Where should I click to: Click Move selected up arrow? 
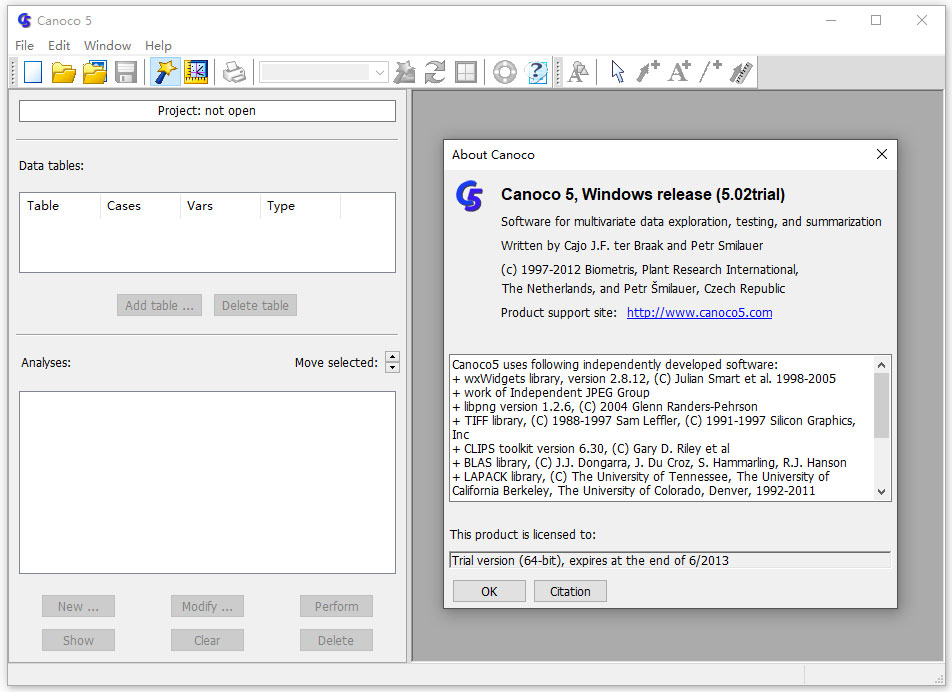click(x=393, y=358)
